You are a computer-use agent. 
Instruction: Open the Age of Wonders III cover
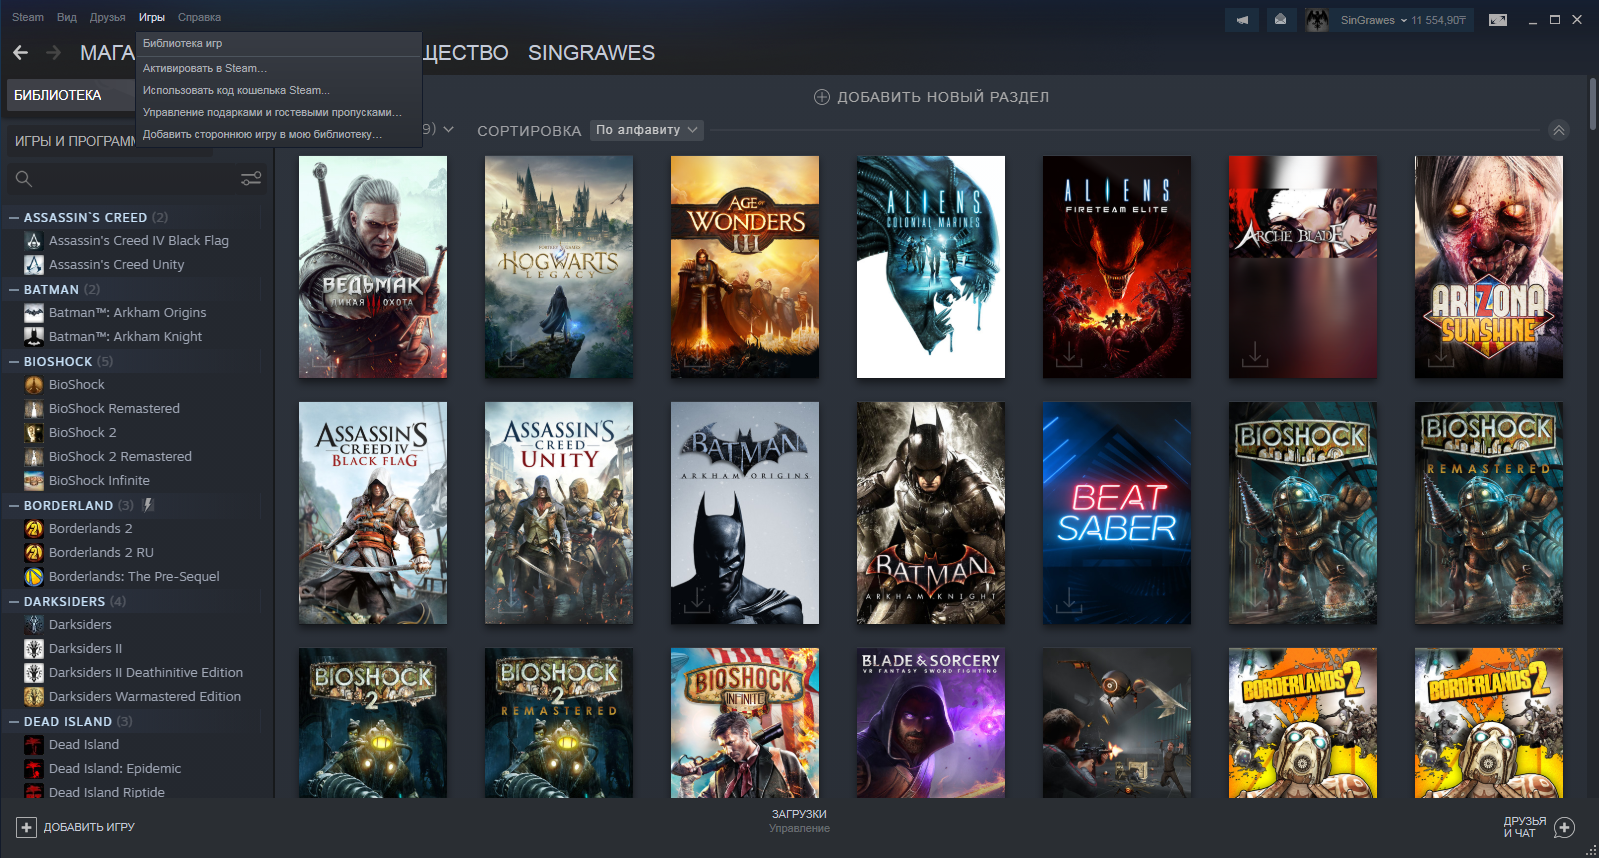[745, 267]
